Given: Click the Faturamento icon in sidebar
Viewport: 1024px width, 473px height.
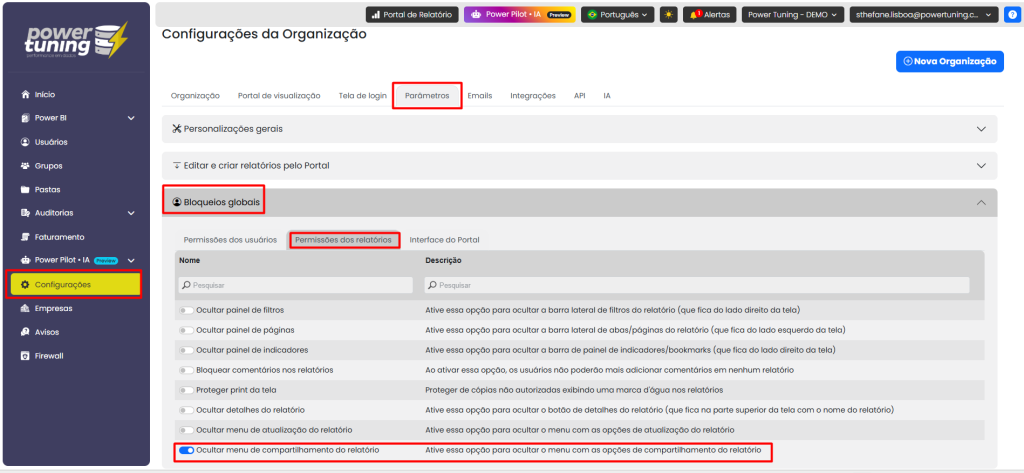Looking at the screenshot, I should pos(25,237).
